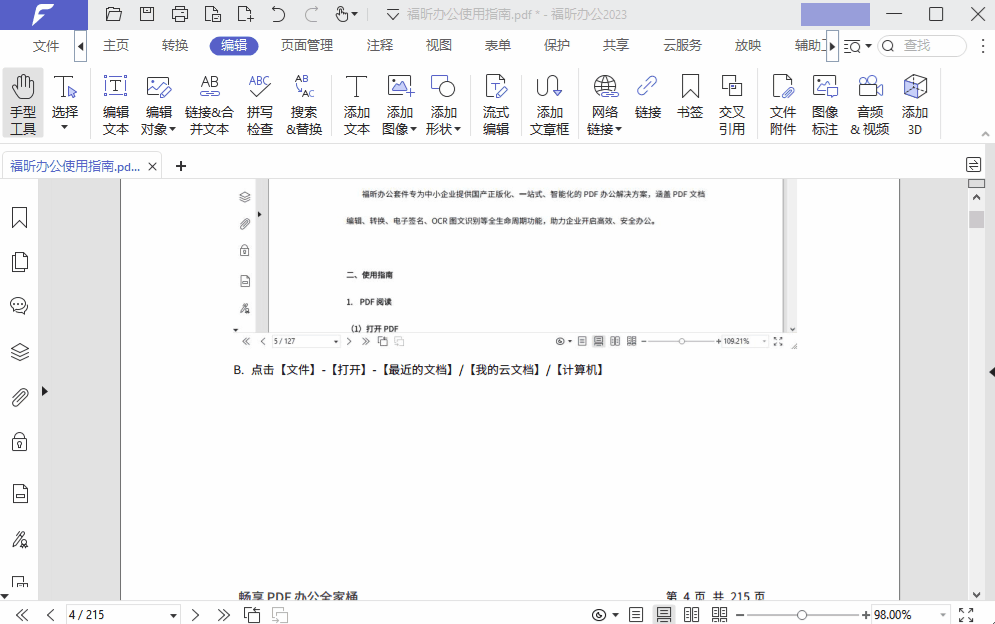Screen dimensions: 995x624
Task: Add a 书签 bookmark with the ribbon icon
Action: pyautogui.click(x=689, y=103)
